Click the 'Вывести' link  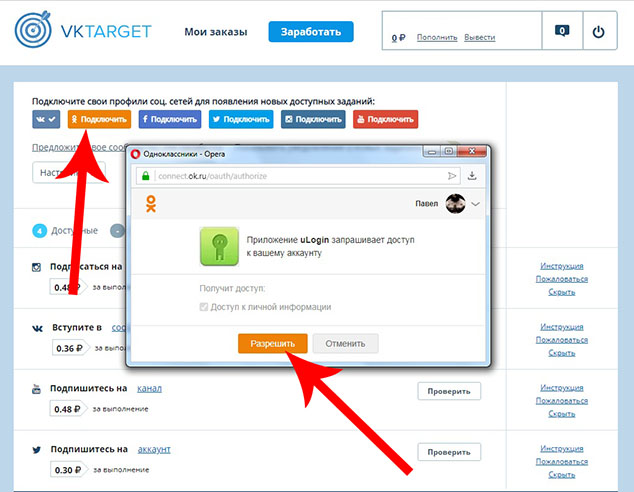tap(479, 37)
